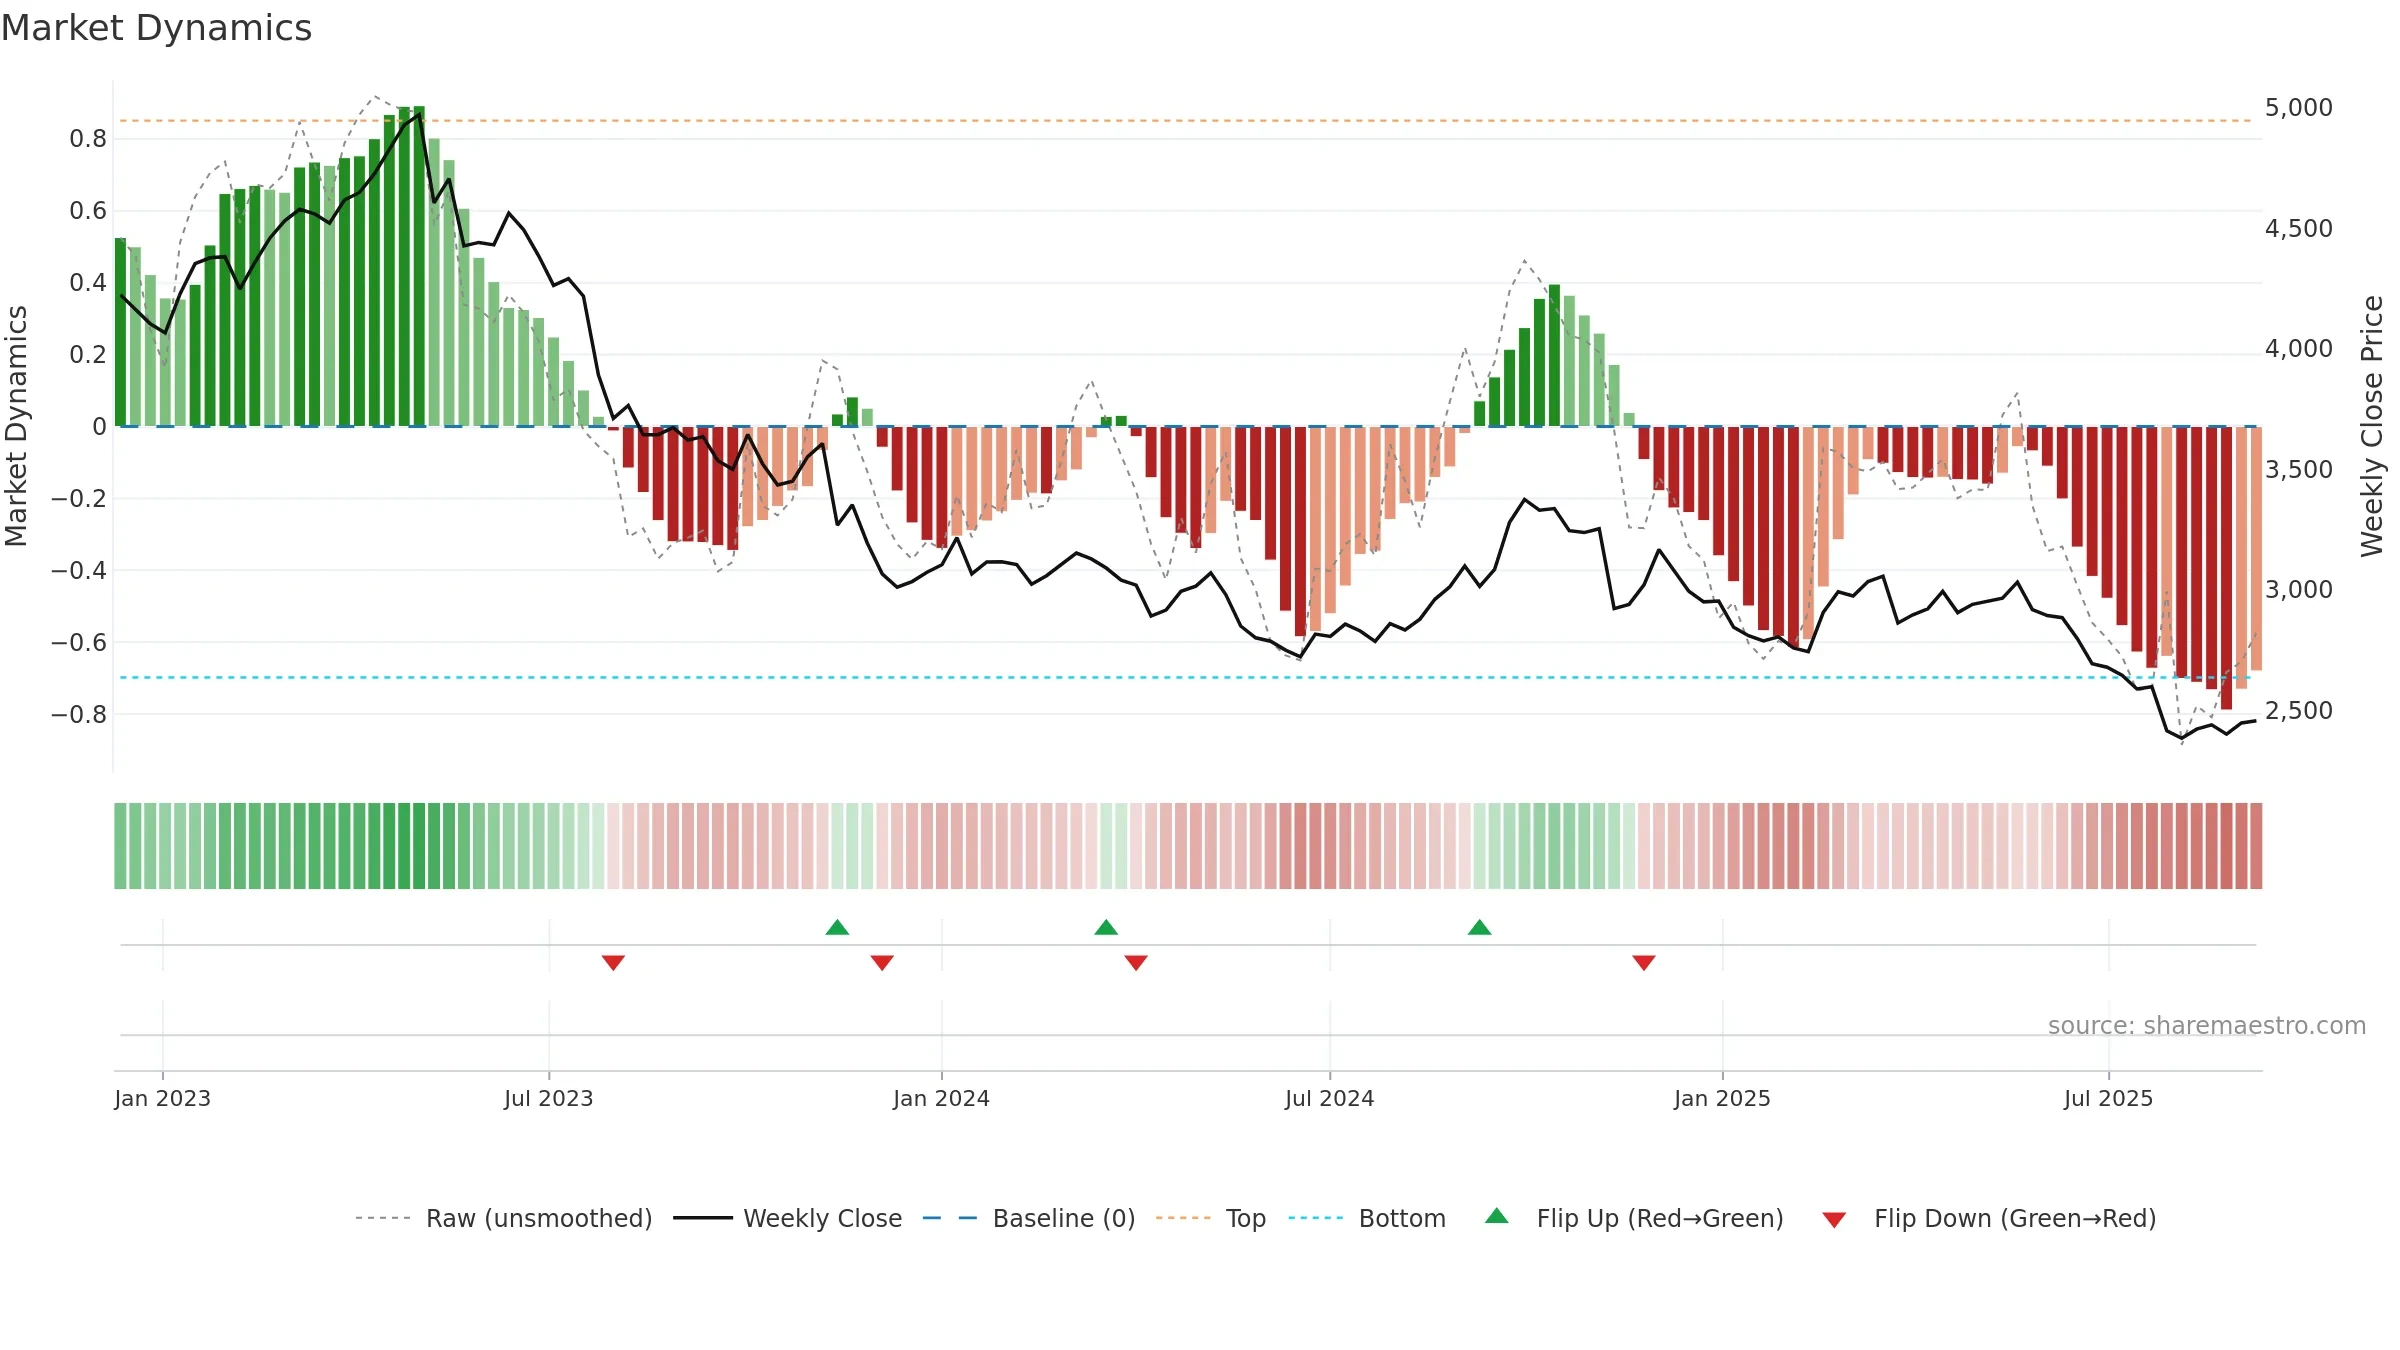2400x1350 pixels.
Task: Click the Jul 2024 x-axis label
Action: point(1330,1098)
